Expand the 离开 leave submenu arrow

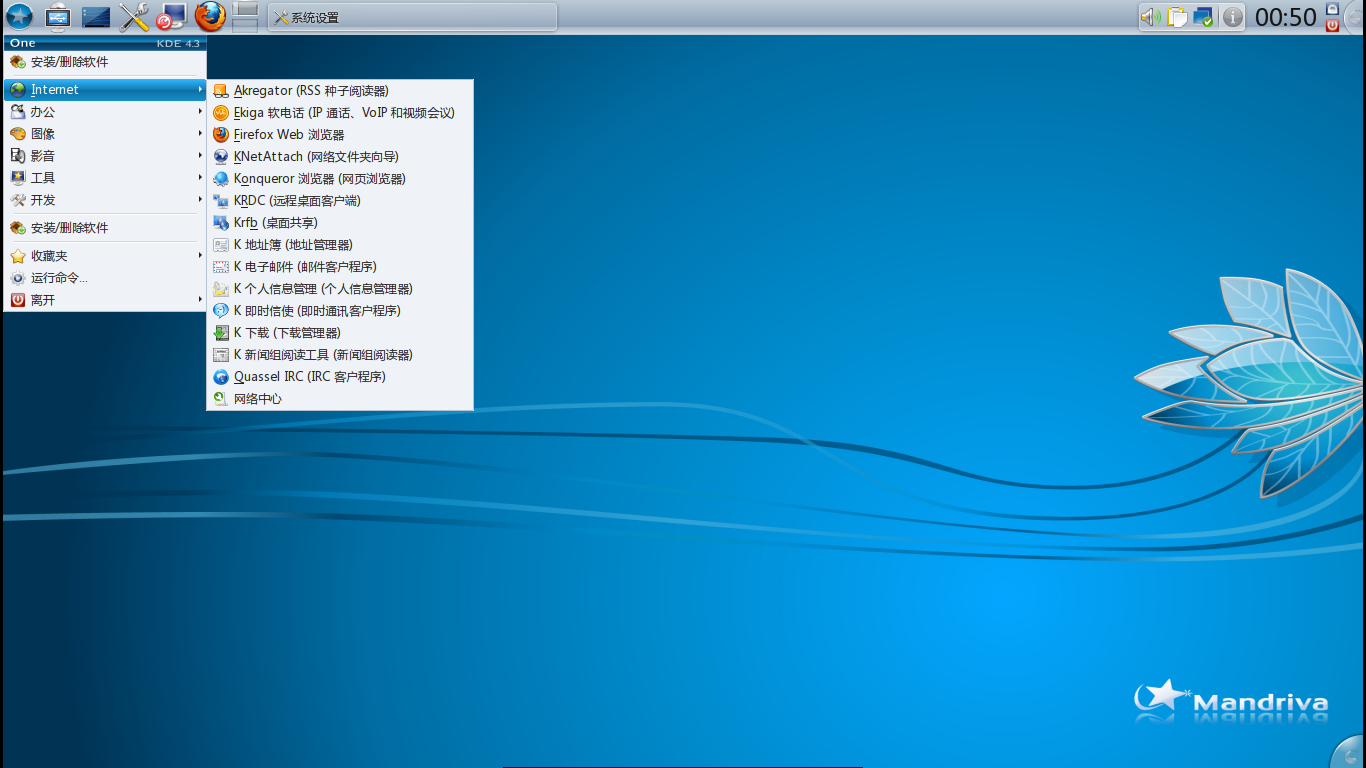[x=200, y=300]
